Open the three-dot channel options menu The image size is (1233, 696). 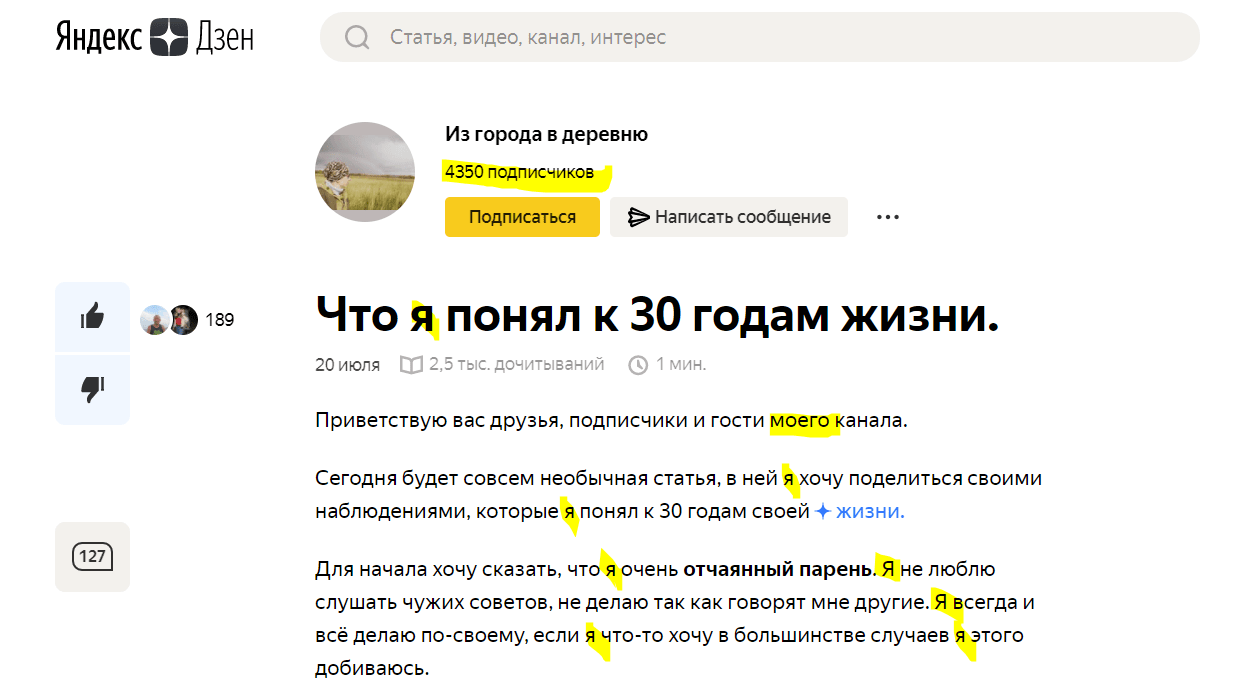point(887,216)
